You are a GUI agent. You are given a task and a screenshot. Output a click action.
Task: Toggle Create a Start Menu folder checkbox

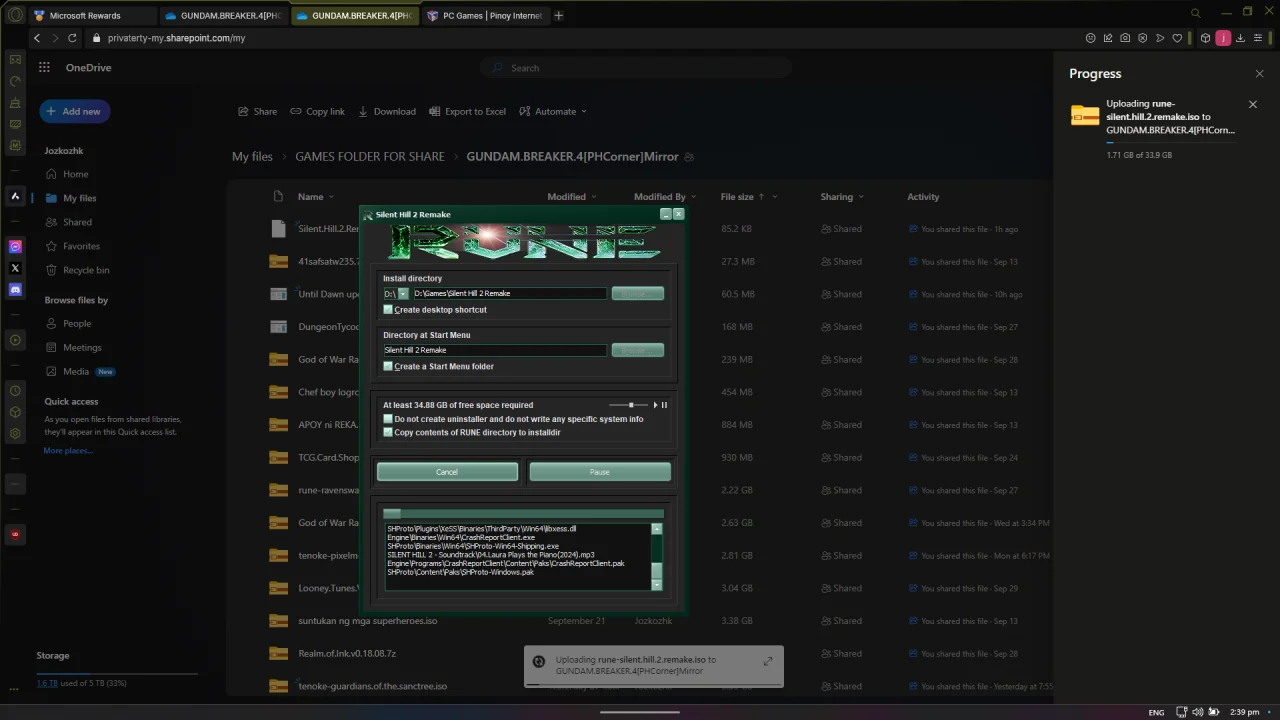click(x=388, y=366)
